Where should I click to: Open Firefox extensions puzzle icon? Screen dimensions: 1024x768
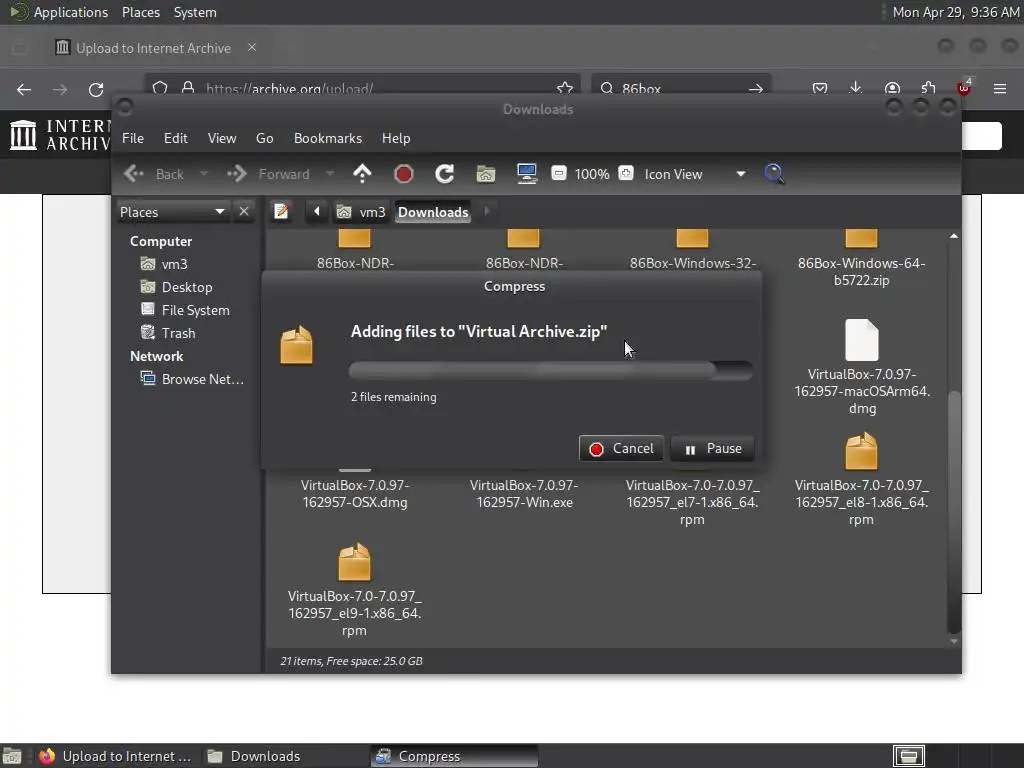point(928,89)
